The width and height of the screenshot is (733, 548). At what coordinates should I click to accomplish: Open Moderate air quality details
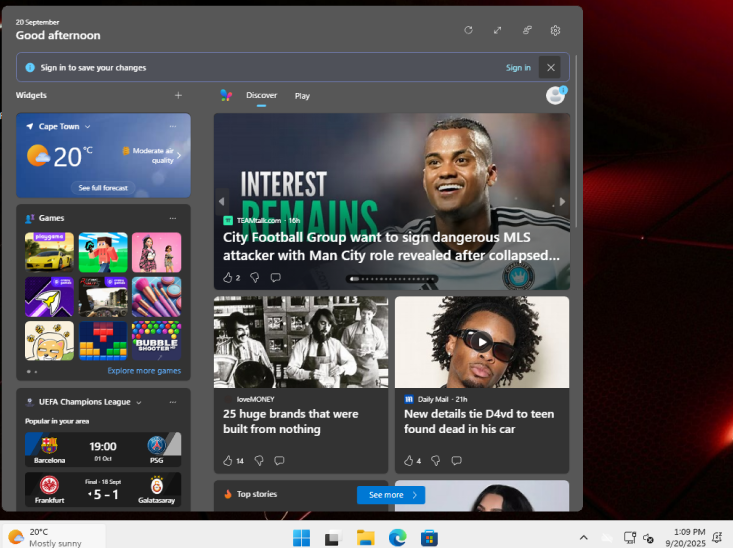tap(152, 156)
